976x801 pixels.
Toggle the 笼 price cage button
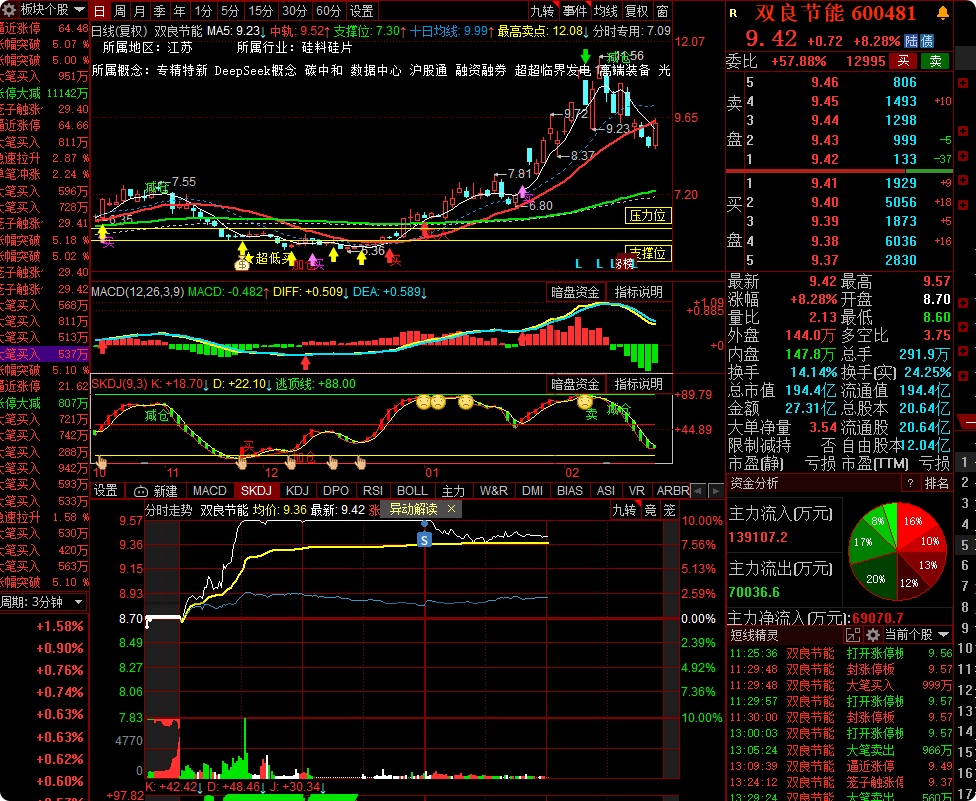point(669,510)
